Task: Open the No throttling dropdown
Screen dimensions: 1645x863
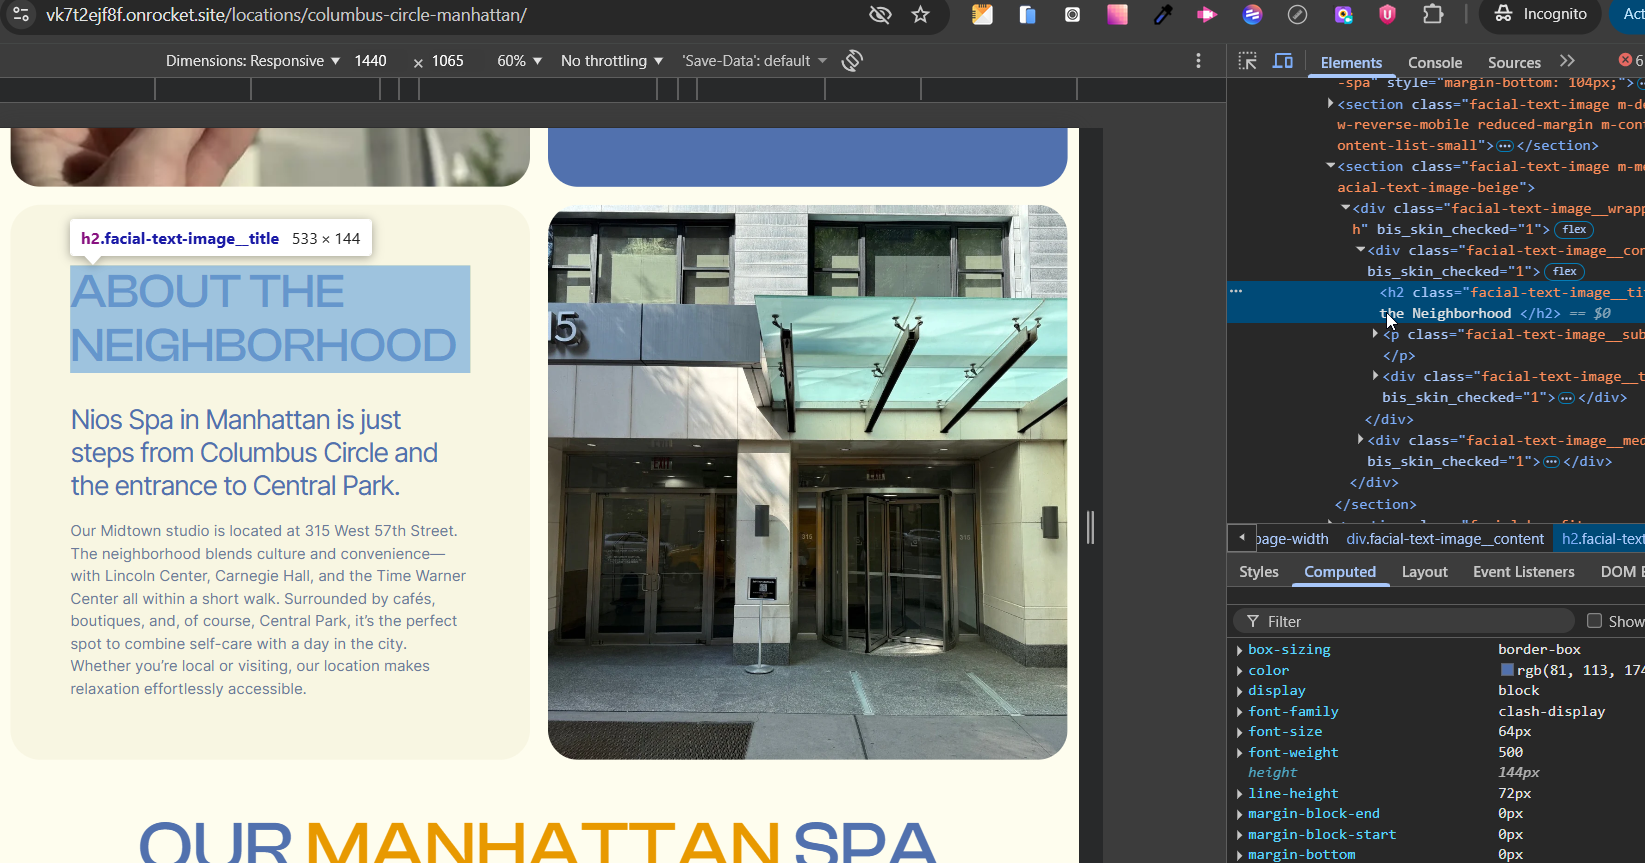Action: point(612,61)
